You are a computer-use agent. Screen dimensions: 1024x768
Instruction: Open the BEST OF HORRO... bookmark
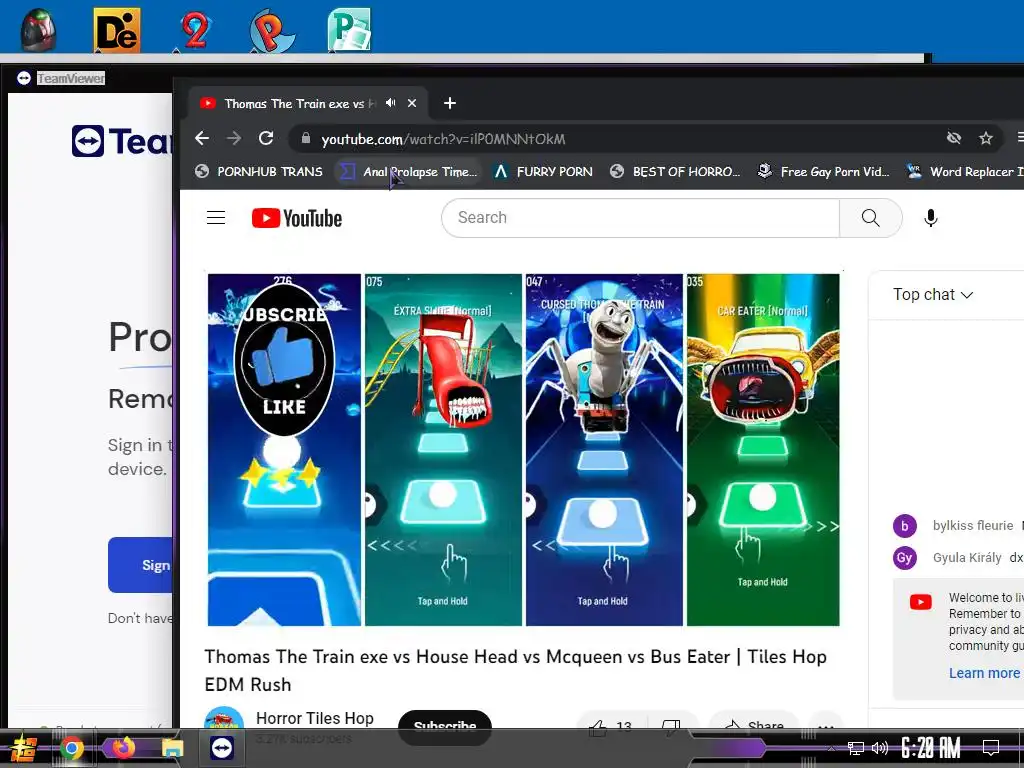tap(675, 172)
